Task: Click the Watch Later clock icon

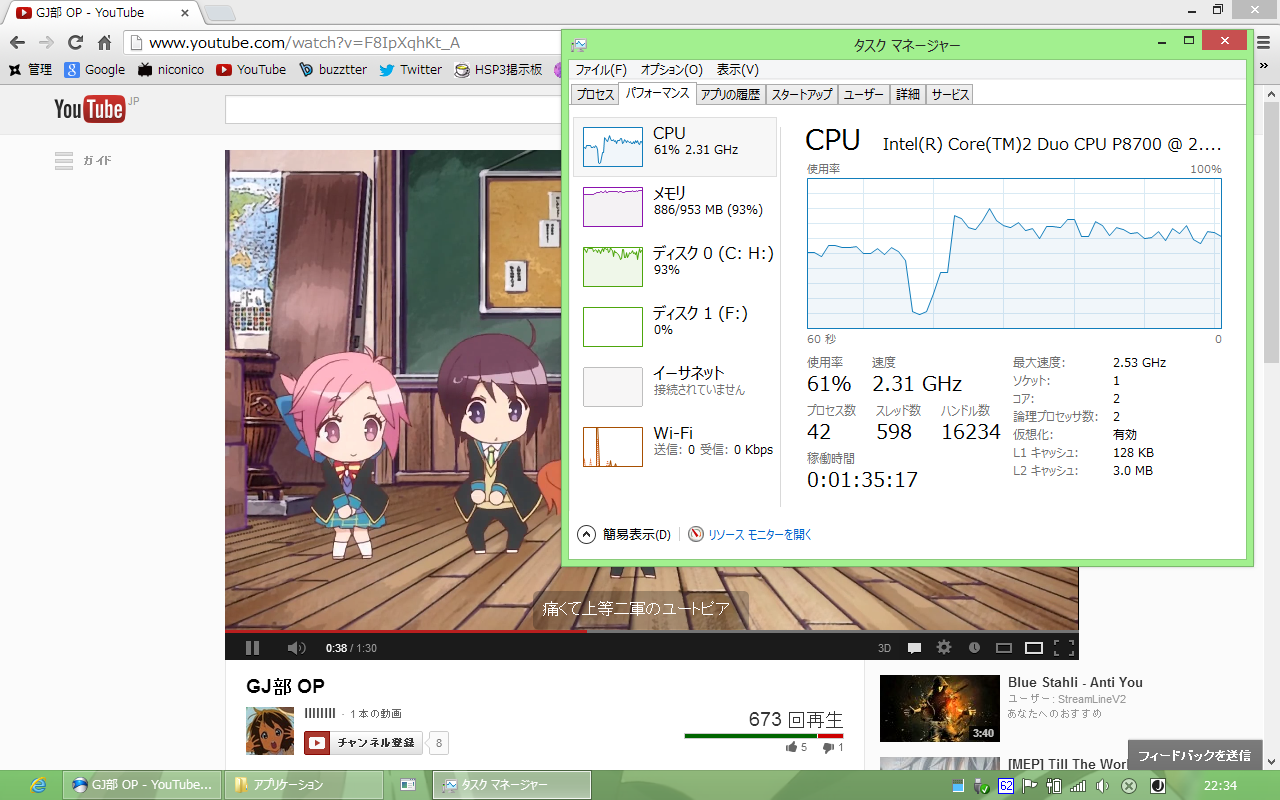Action: [974, 648]
